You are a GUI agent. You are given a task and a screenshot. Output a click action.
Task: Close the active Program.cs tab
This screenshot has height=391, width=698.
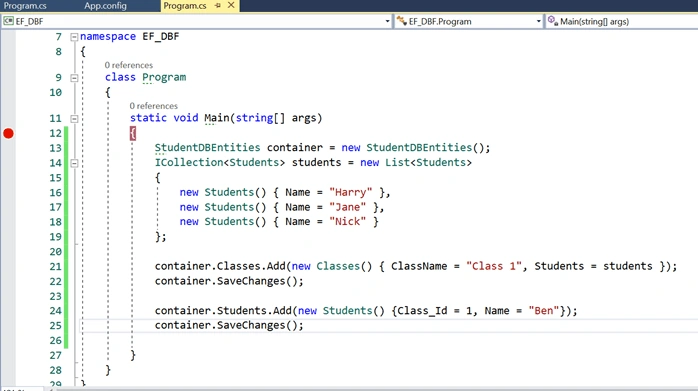(x=231, y=5)
